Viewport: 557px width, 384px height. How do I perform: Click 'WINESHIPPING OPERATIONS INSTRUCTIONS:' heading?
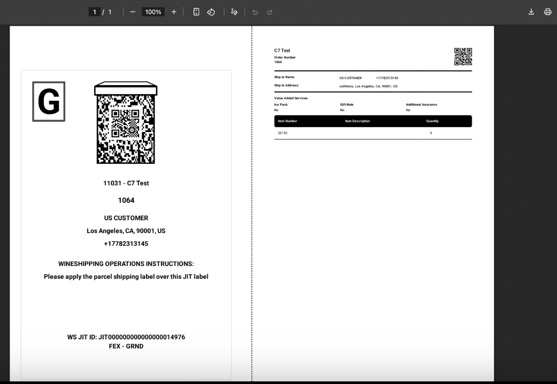pos(126,264)
